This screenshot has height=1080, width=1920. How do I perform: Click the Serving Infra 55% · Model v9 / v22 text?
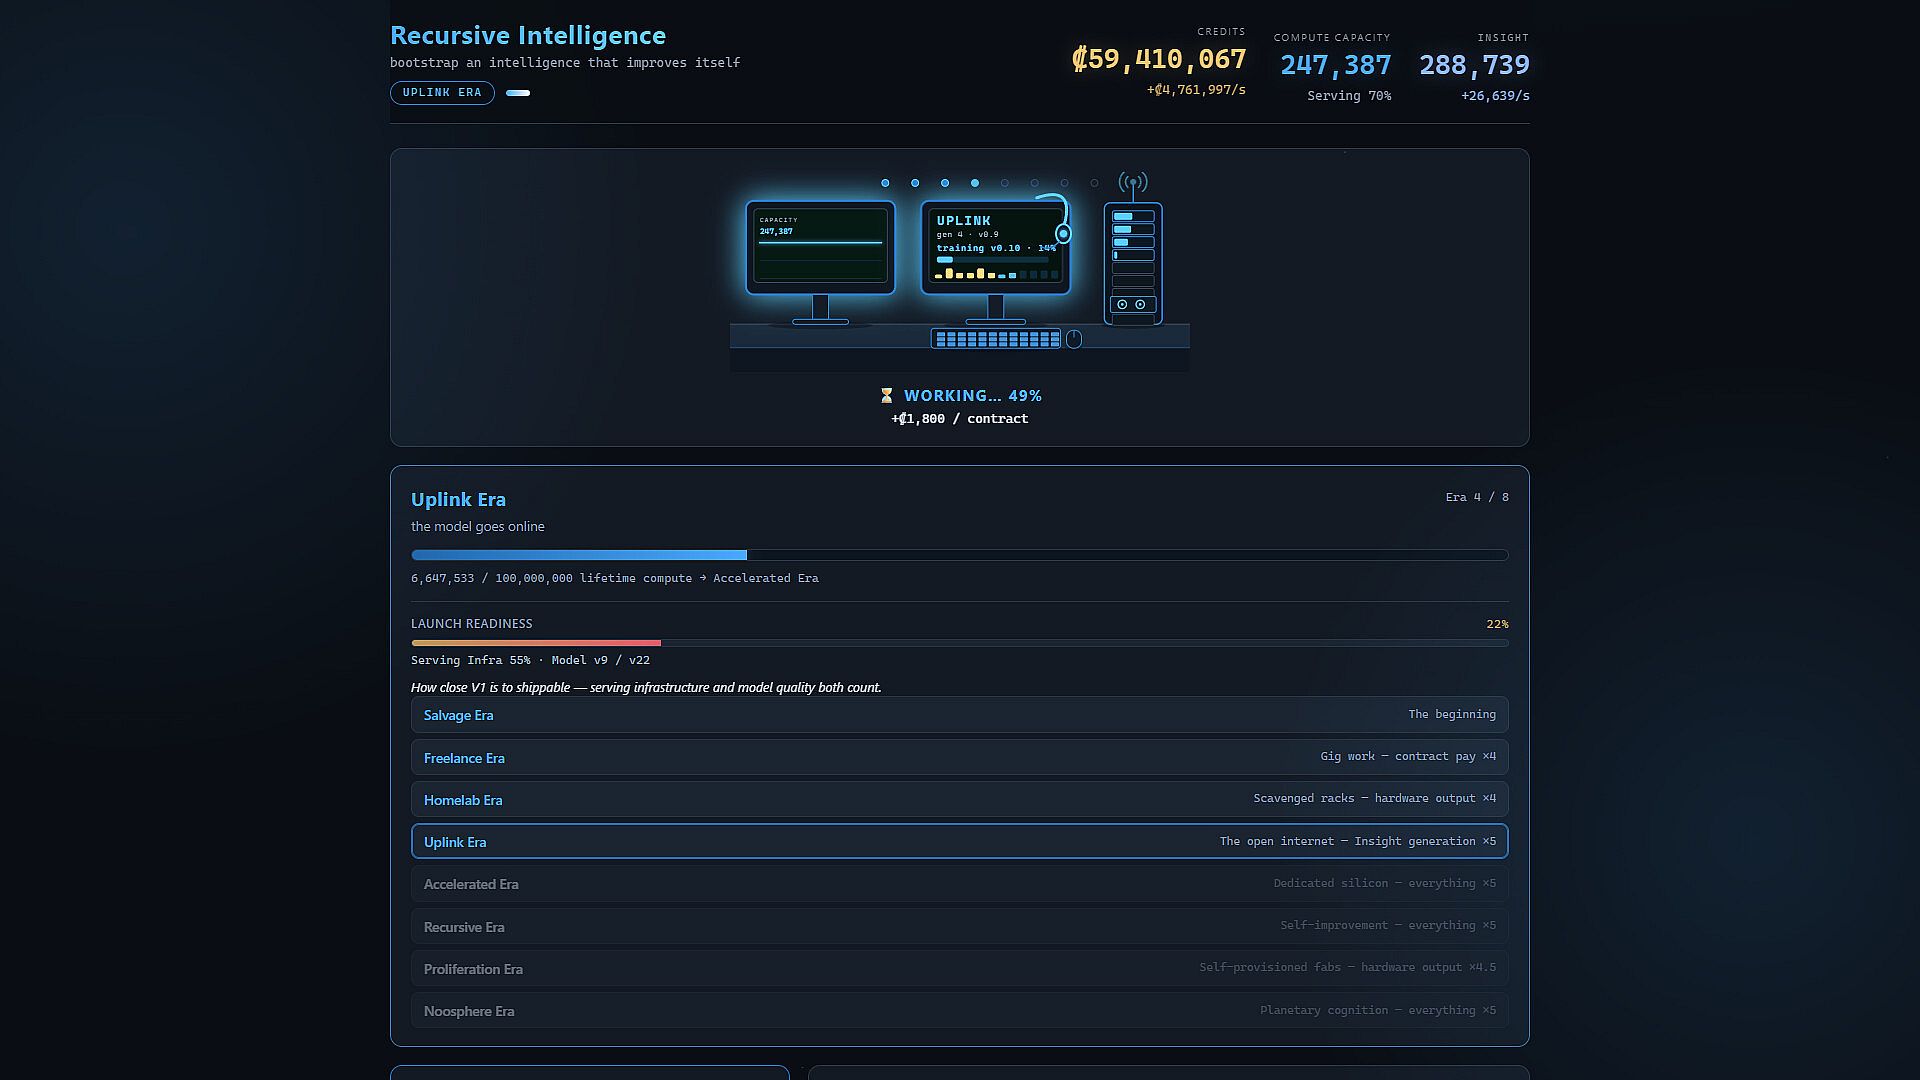[530, 660]
